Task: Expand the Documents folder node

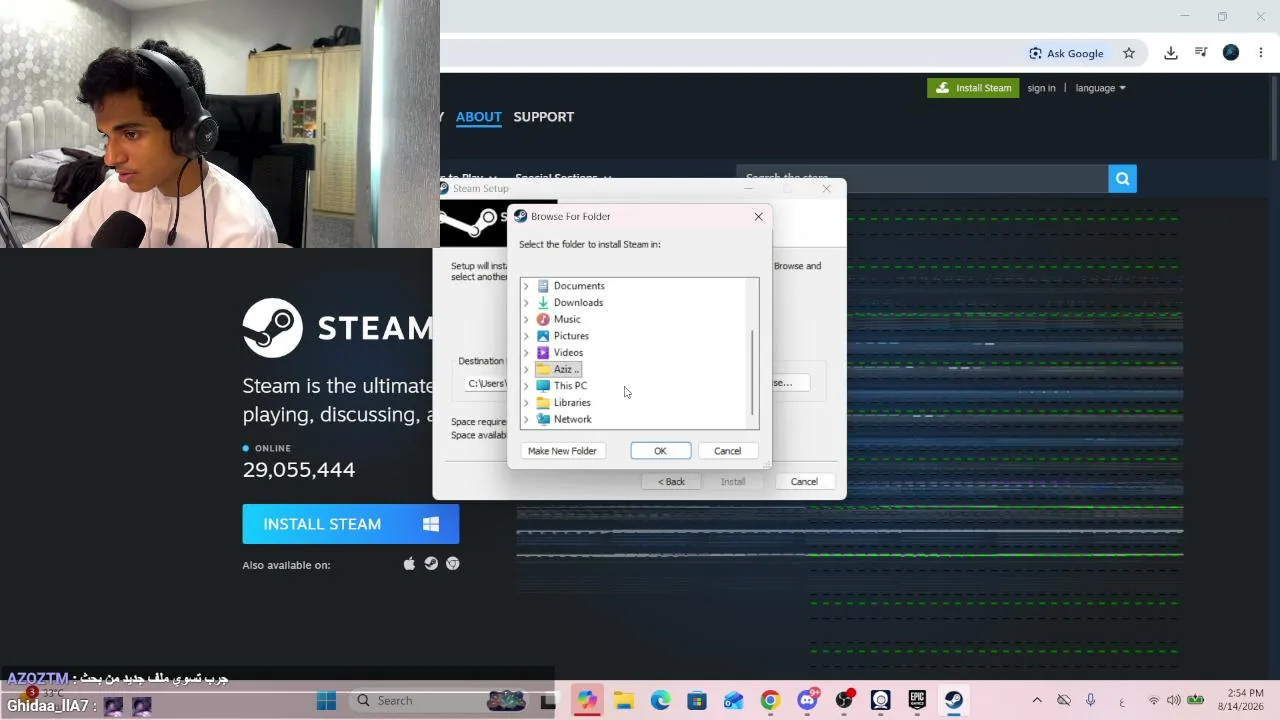Action: tap(526, 286)
